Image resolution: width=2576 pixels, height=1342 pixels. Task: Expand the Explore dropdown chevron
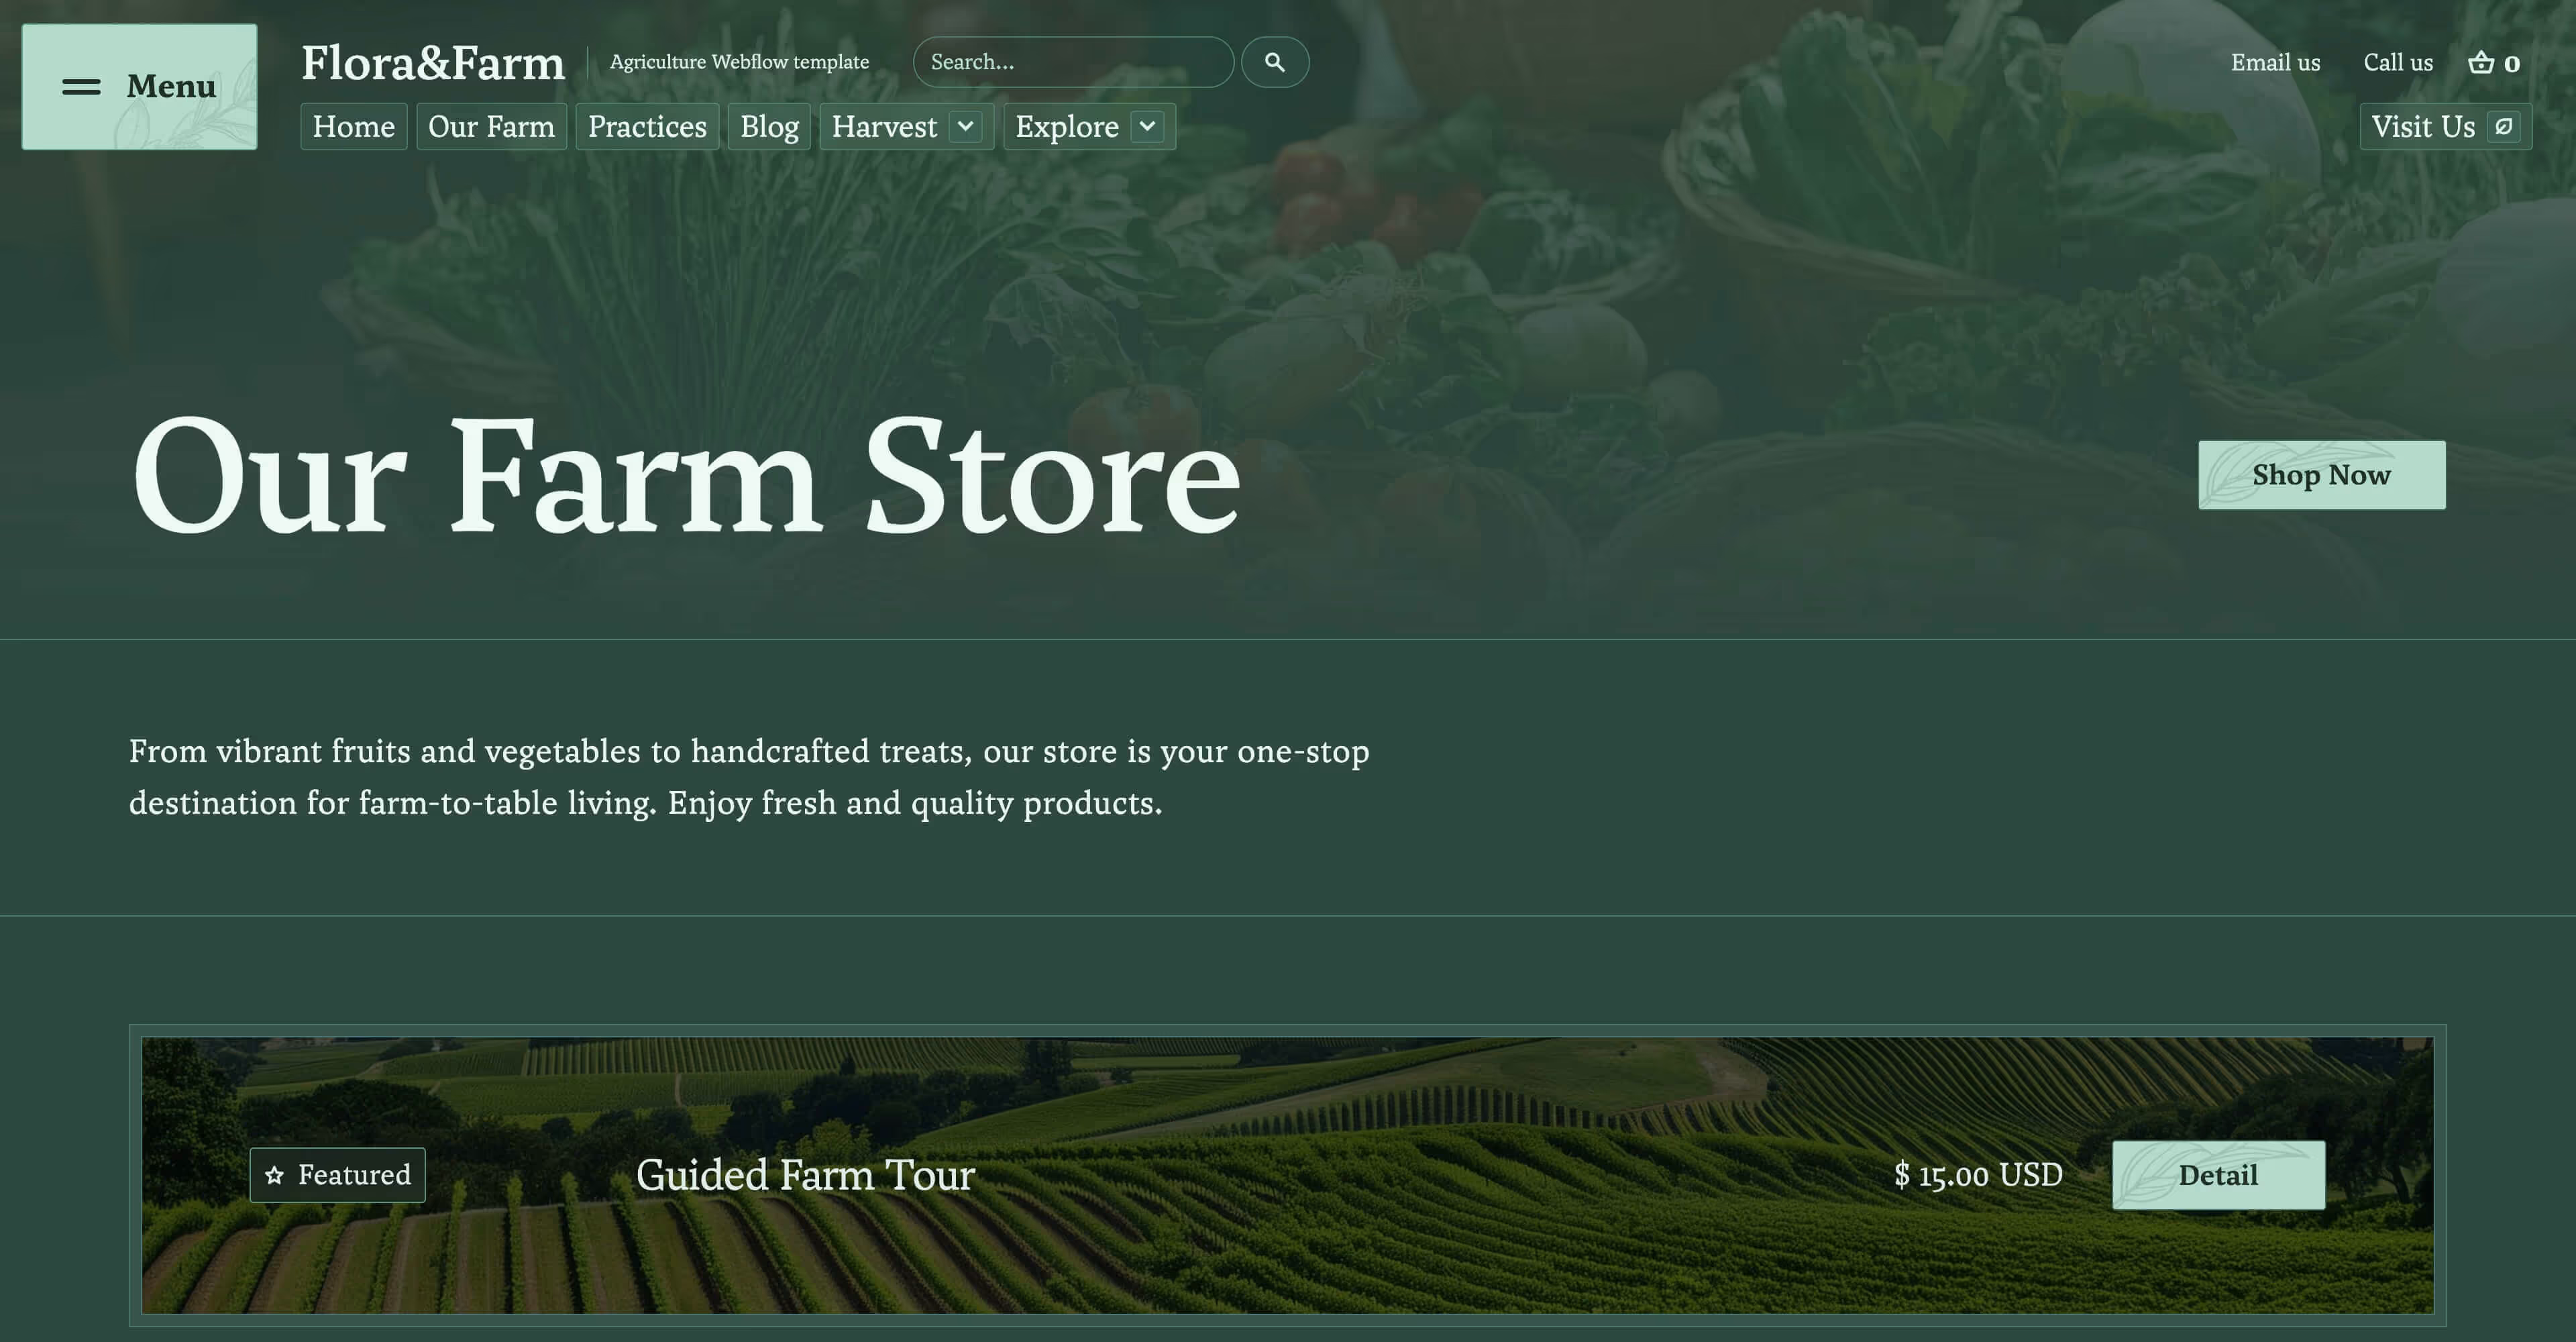coord(1147,127)
